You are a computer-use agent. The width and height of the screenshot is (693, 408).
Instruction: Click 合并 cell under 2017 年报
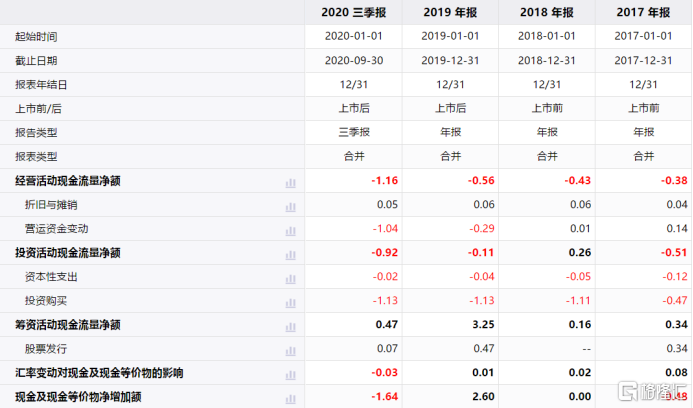pyautogui.click(x=644, y=156)
